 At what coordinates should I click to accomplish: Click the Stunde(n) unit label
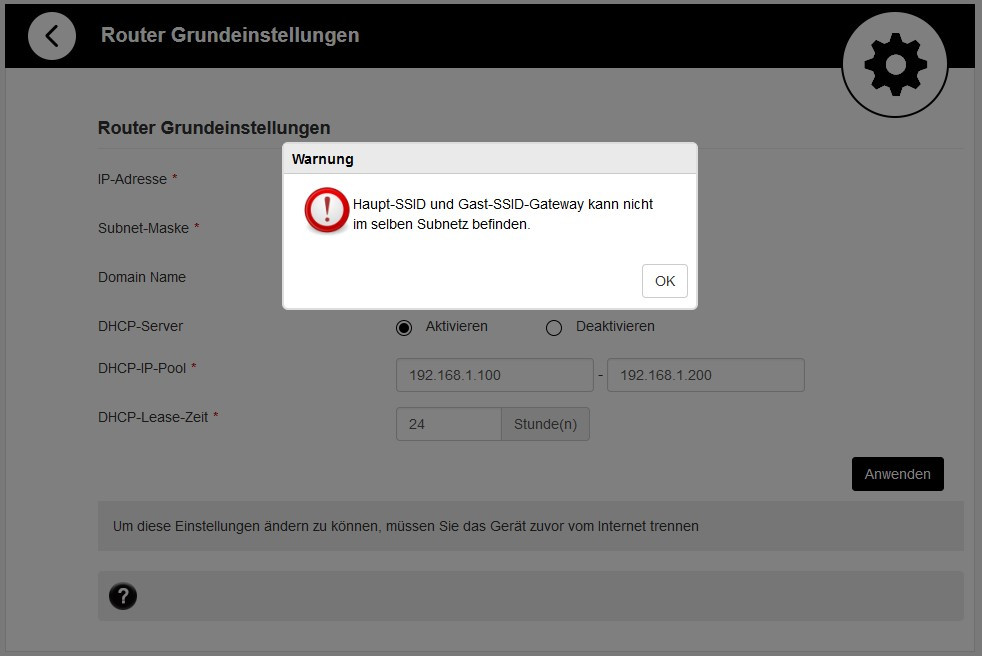pyautogui.click(x=545, y=424)
